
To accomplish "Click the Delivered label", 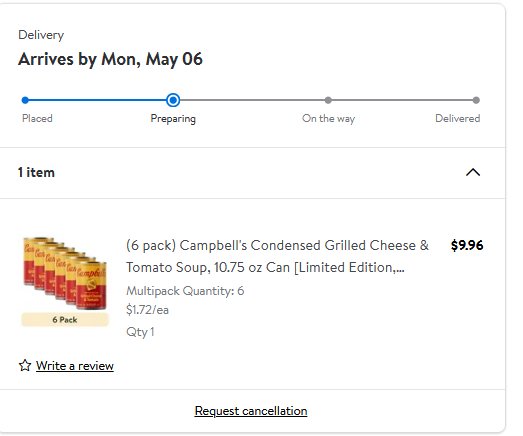I will 458,118.
